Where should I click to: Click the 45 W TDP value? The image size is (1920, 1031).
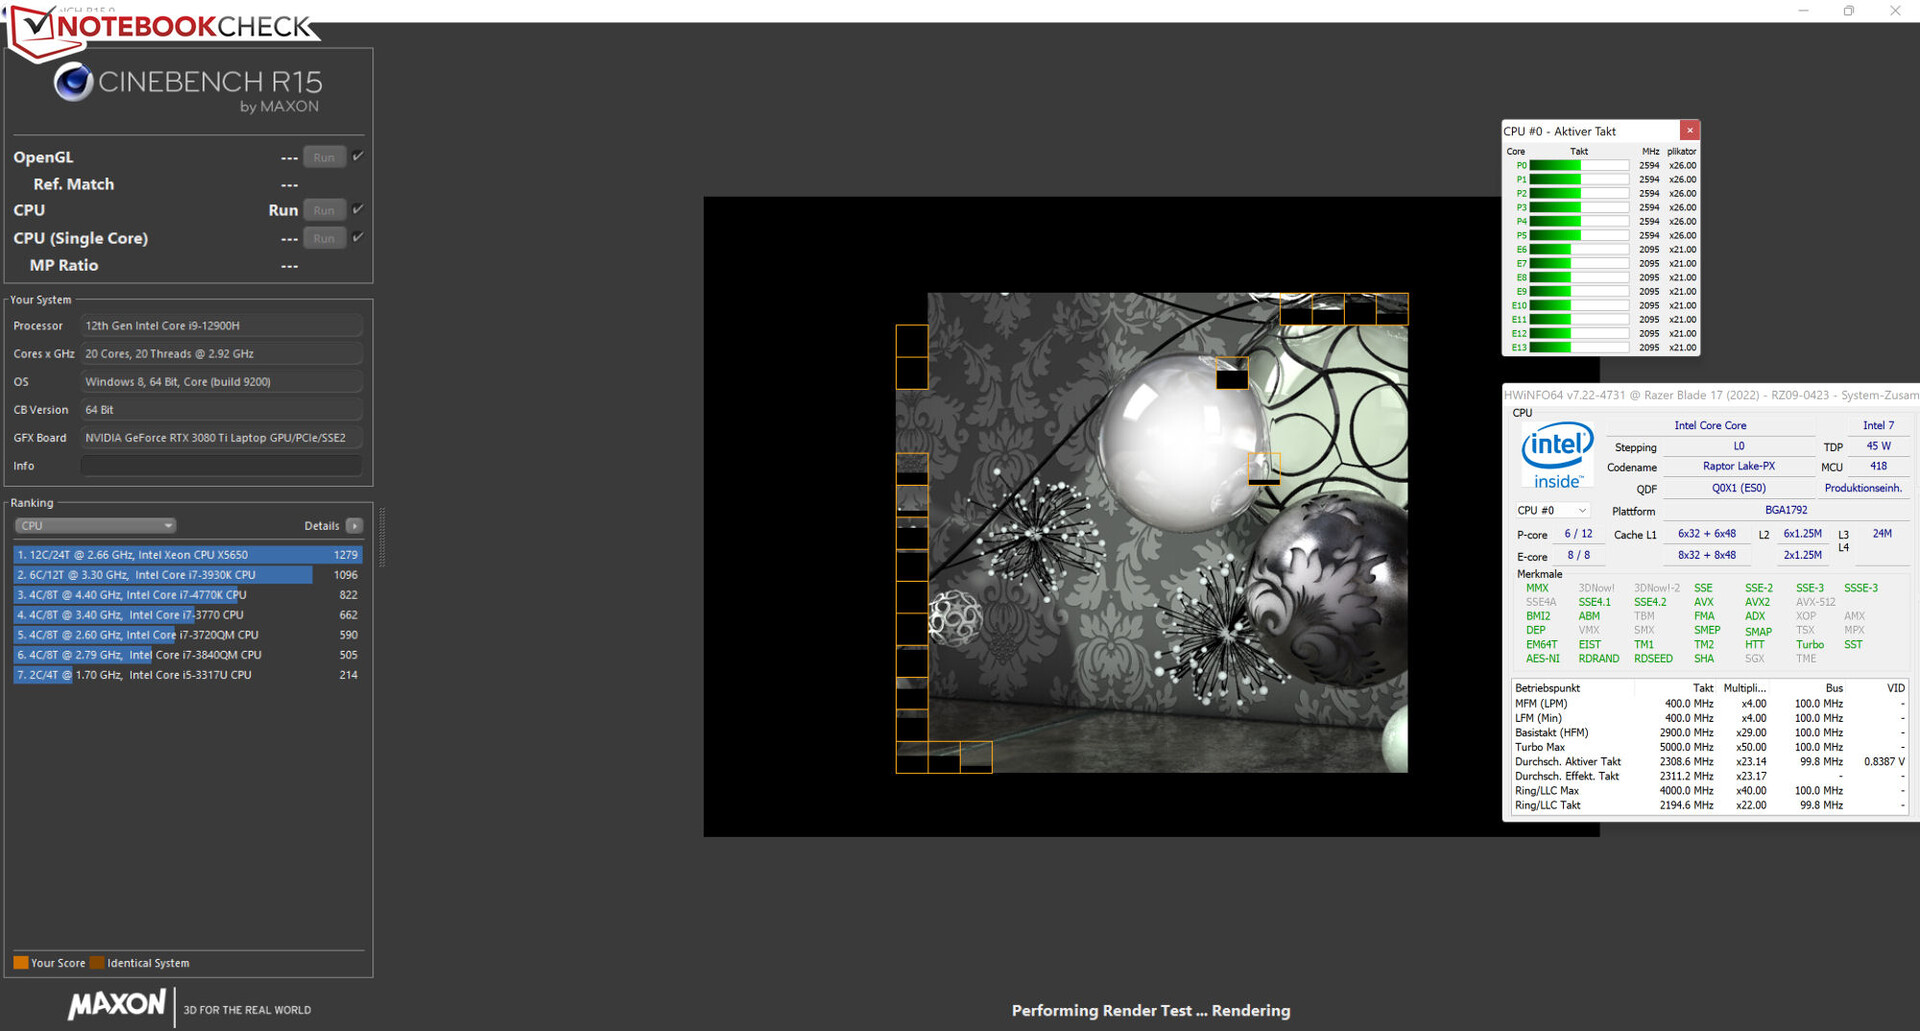(1878, 446)
